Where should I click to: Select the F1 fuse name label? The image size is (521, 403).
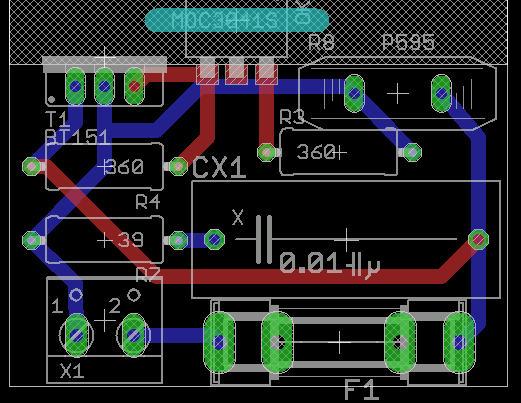tap(362, 390)
